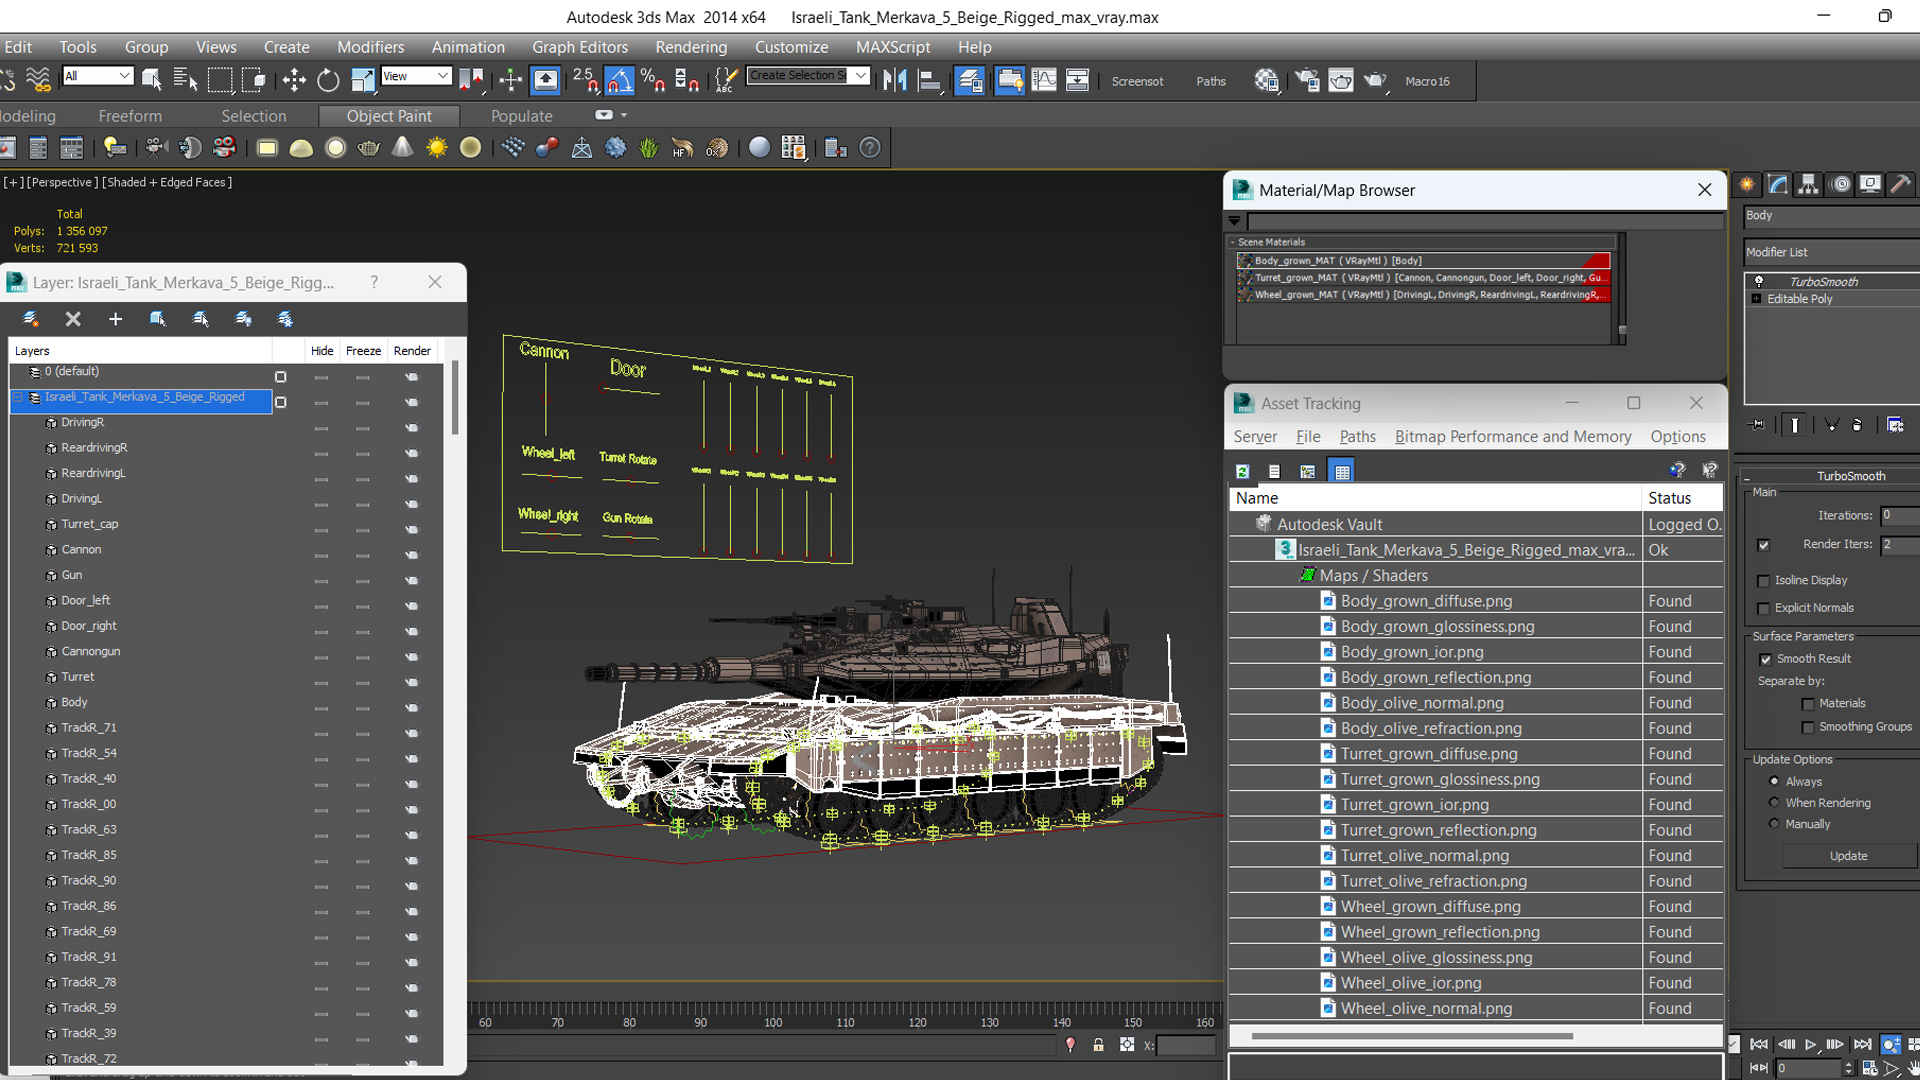Toggle the Render Iters checkbox
This screenshot has width=1920, height=1080.
(x=1764, y=545)
